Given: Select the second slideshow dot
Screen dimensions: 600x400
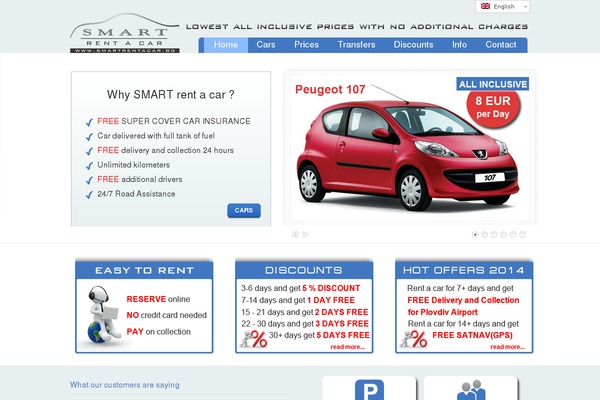Looking at the screenshot, I should coord(484,234).
